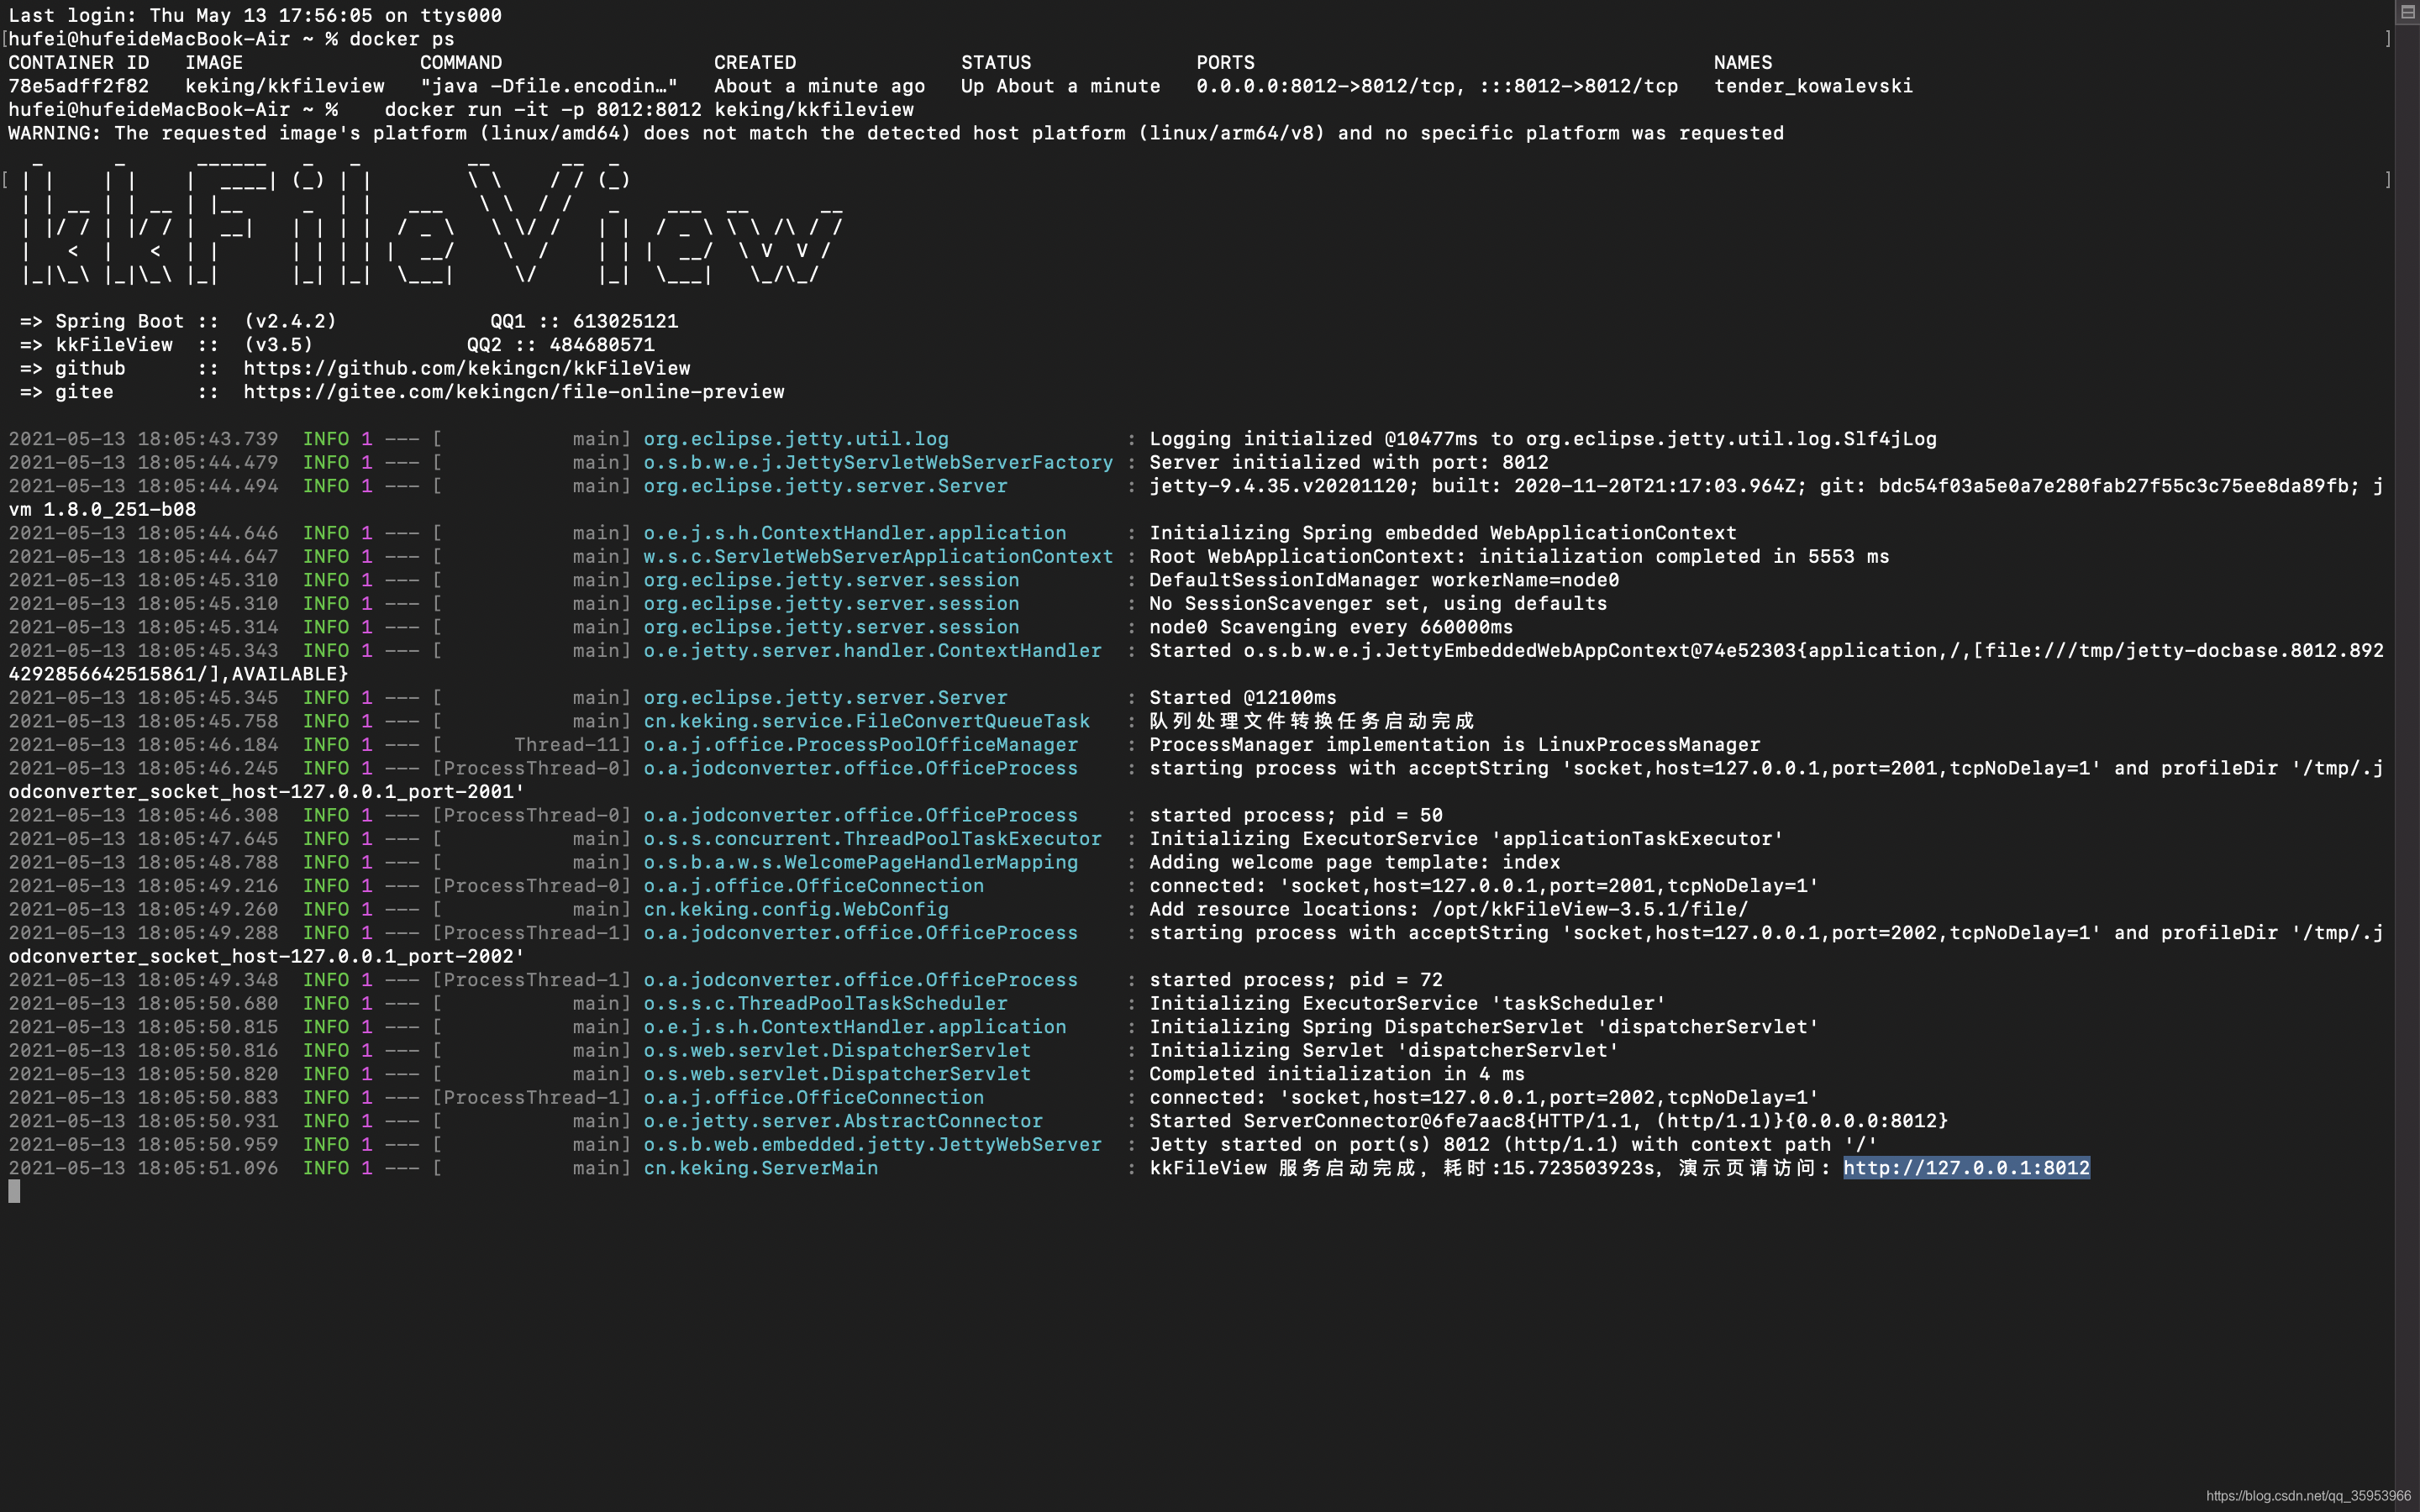Click the docker run command text
The height and width of the screenshot is (1512, 2420).
tap(648, 110)
